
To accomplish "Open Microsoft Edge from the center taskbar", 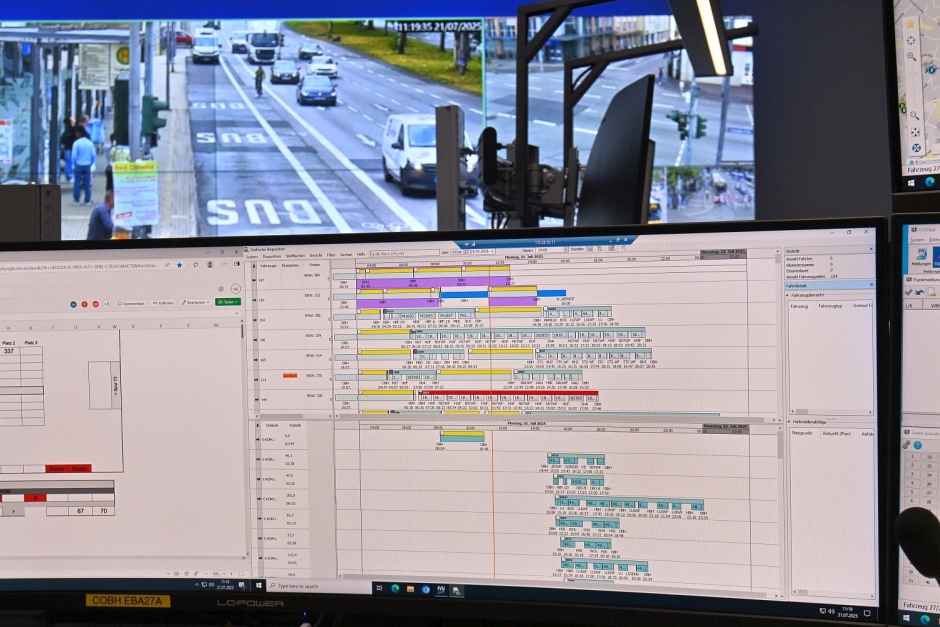I will (x=395, y=589).
